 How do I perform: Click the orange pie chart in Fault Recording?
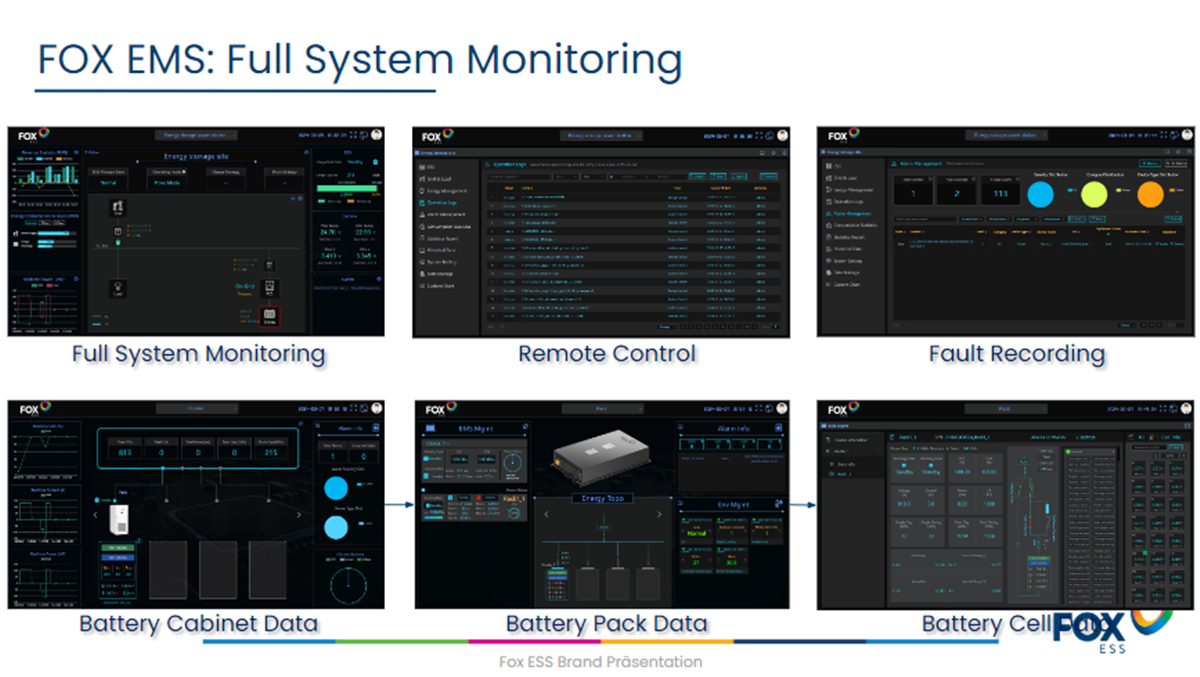(1150, 193)
